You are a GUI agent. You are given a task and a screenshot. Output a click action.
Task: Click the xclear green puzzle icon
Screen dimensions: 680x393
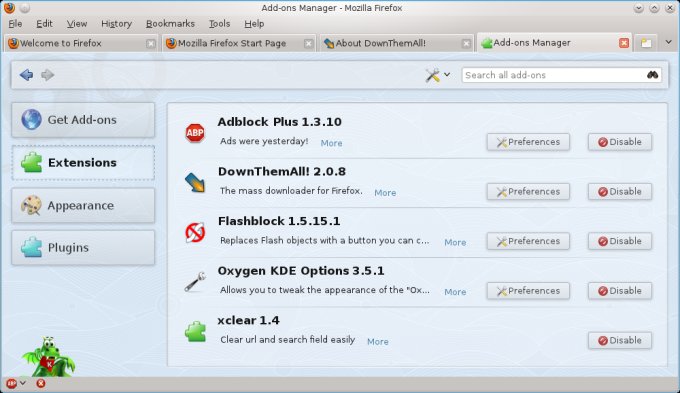pos(195,331)
